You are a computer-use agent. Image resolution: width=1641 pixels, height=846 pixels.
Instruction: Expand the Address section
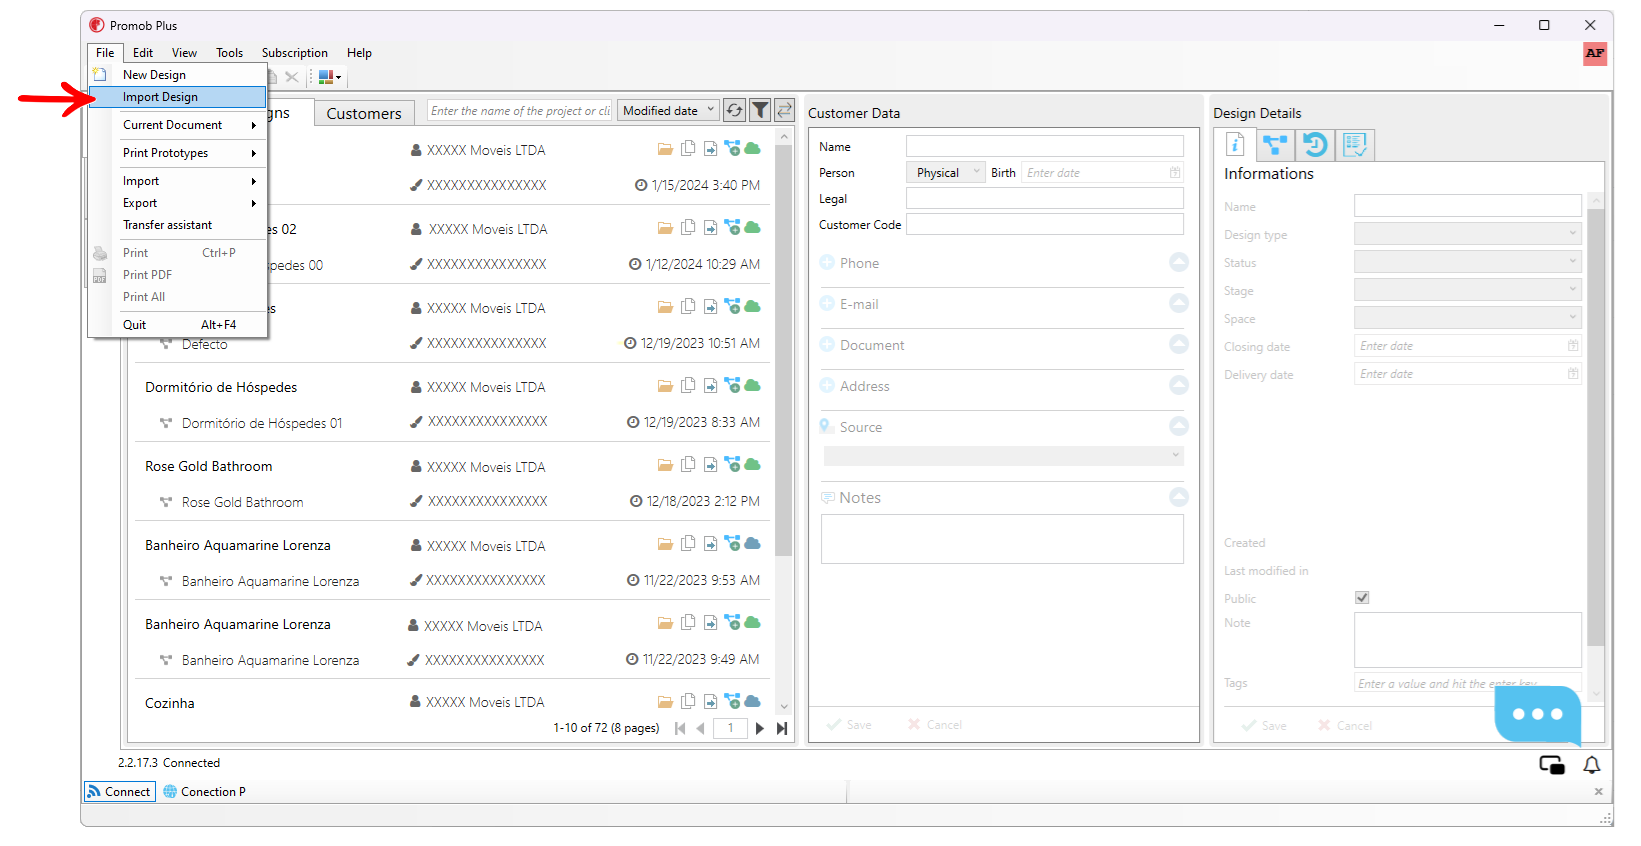click(1179, 386)
